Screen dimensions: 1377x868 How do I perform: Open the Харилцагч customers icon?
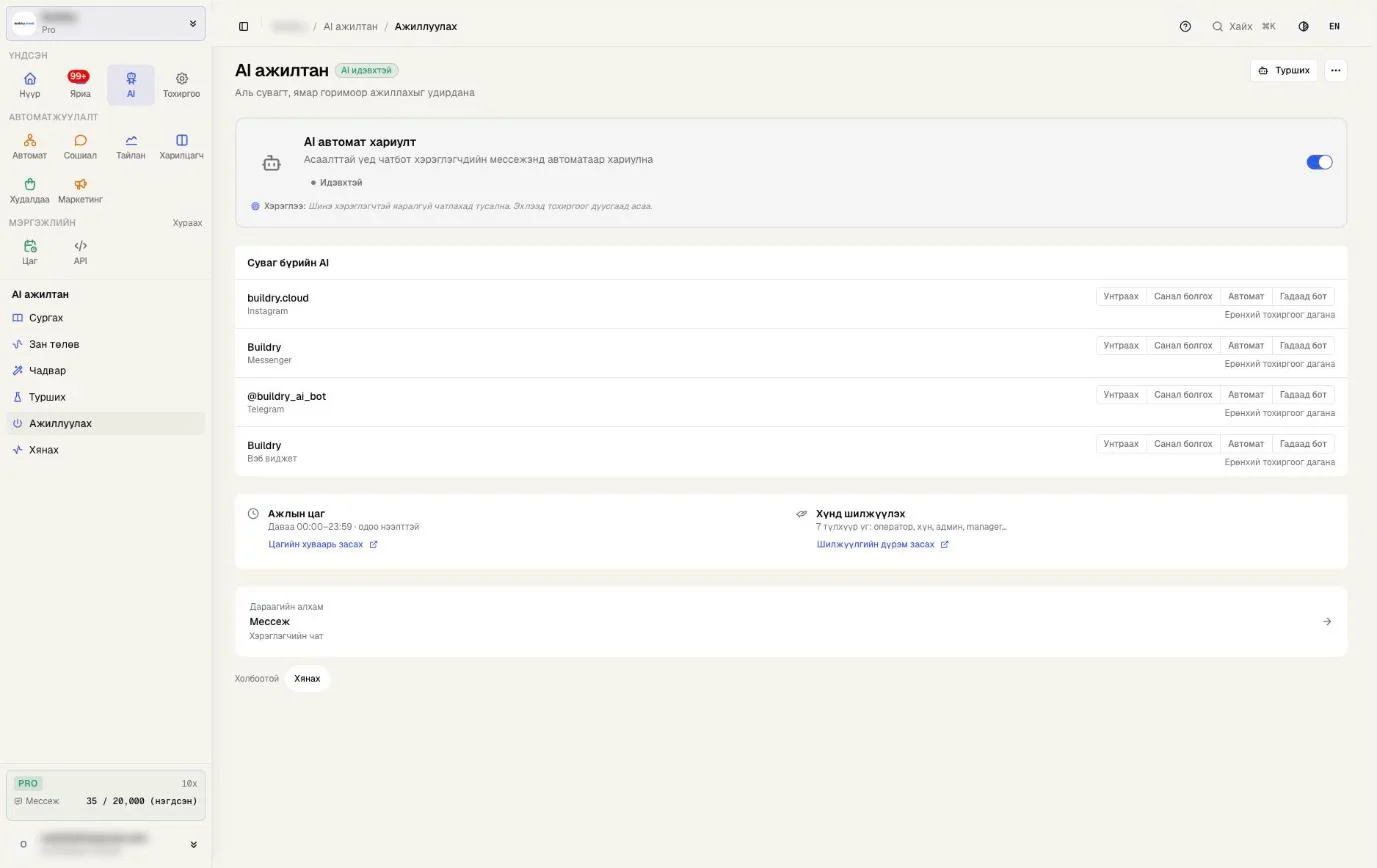click(x=181, y=146)
